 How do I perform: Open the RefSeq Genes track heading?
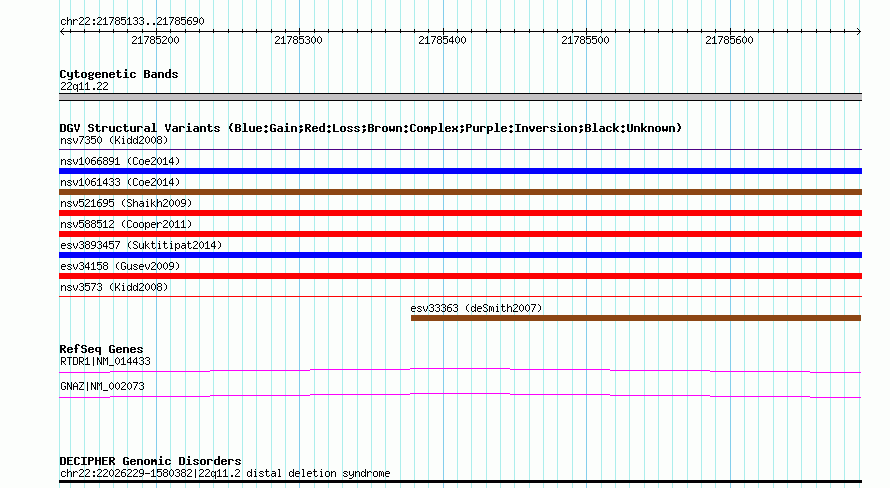101,349
